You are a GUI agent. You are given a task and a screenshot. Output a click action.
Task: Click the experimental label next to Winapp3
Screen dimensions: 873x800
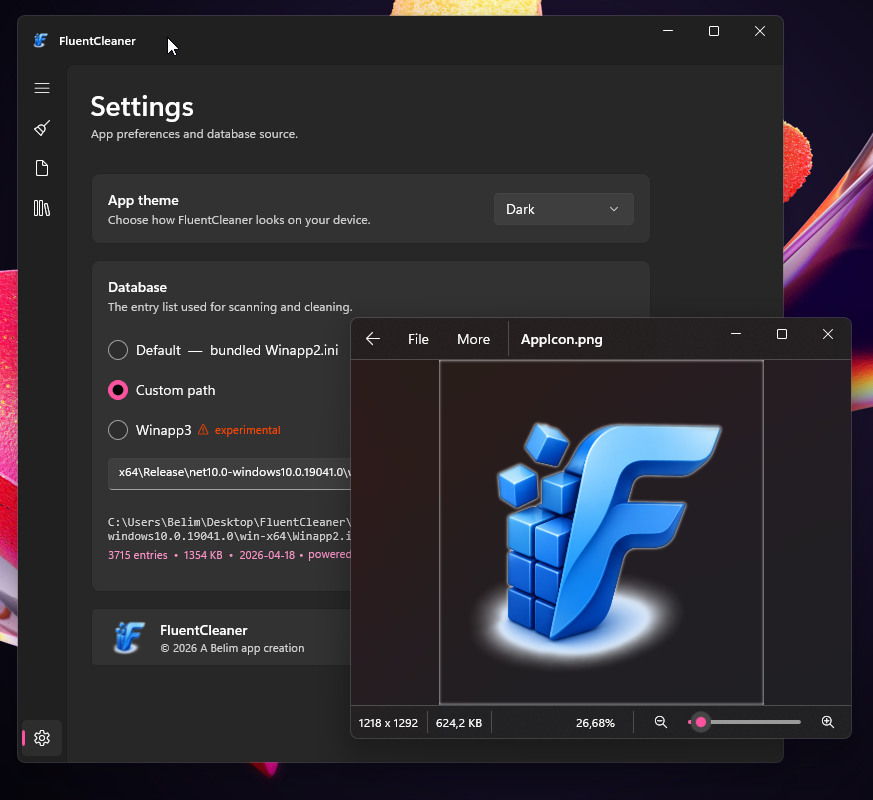pos(248,430)
